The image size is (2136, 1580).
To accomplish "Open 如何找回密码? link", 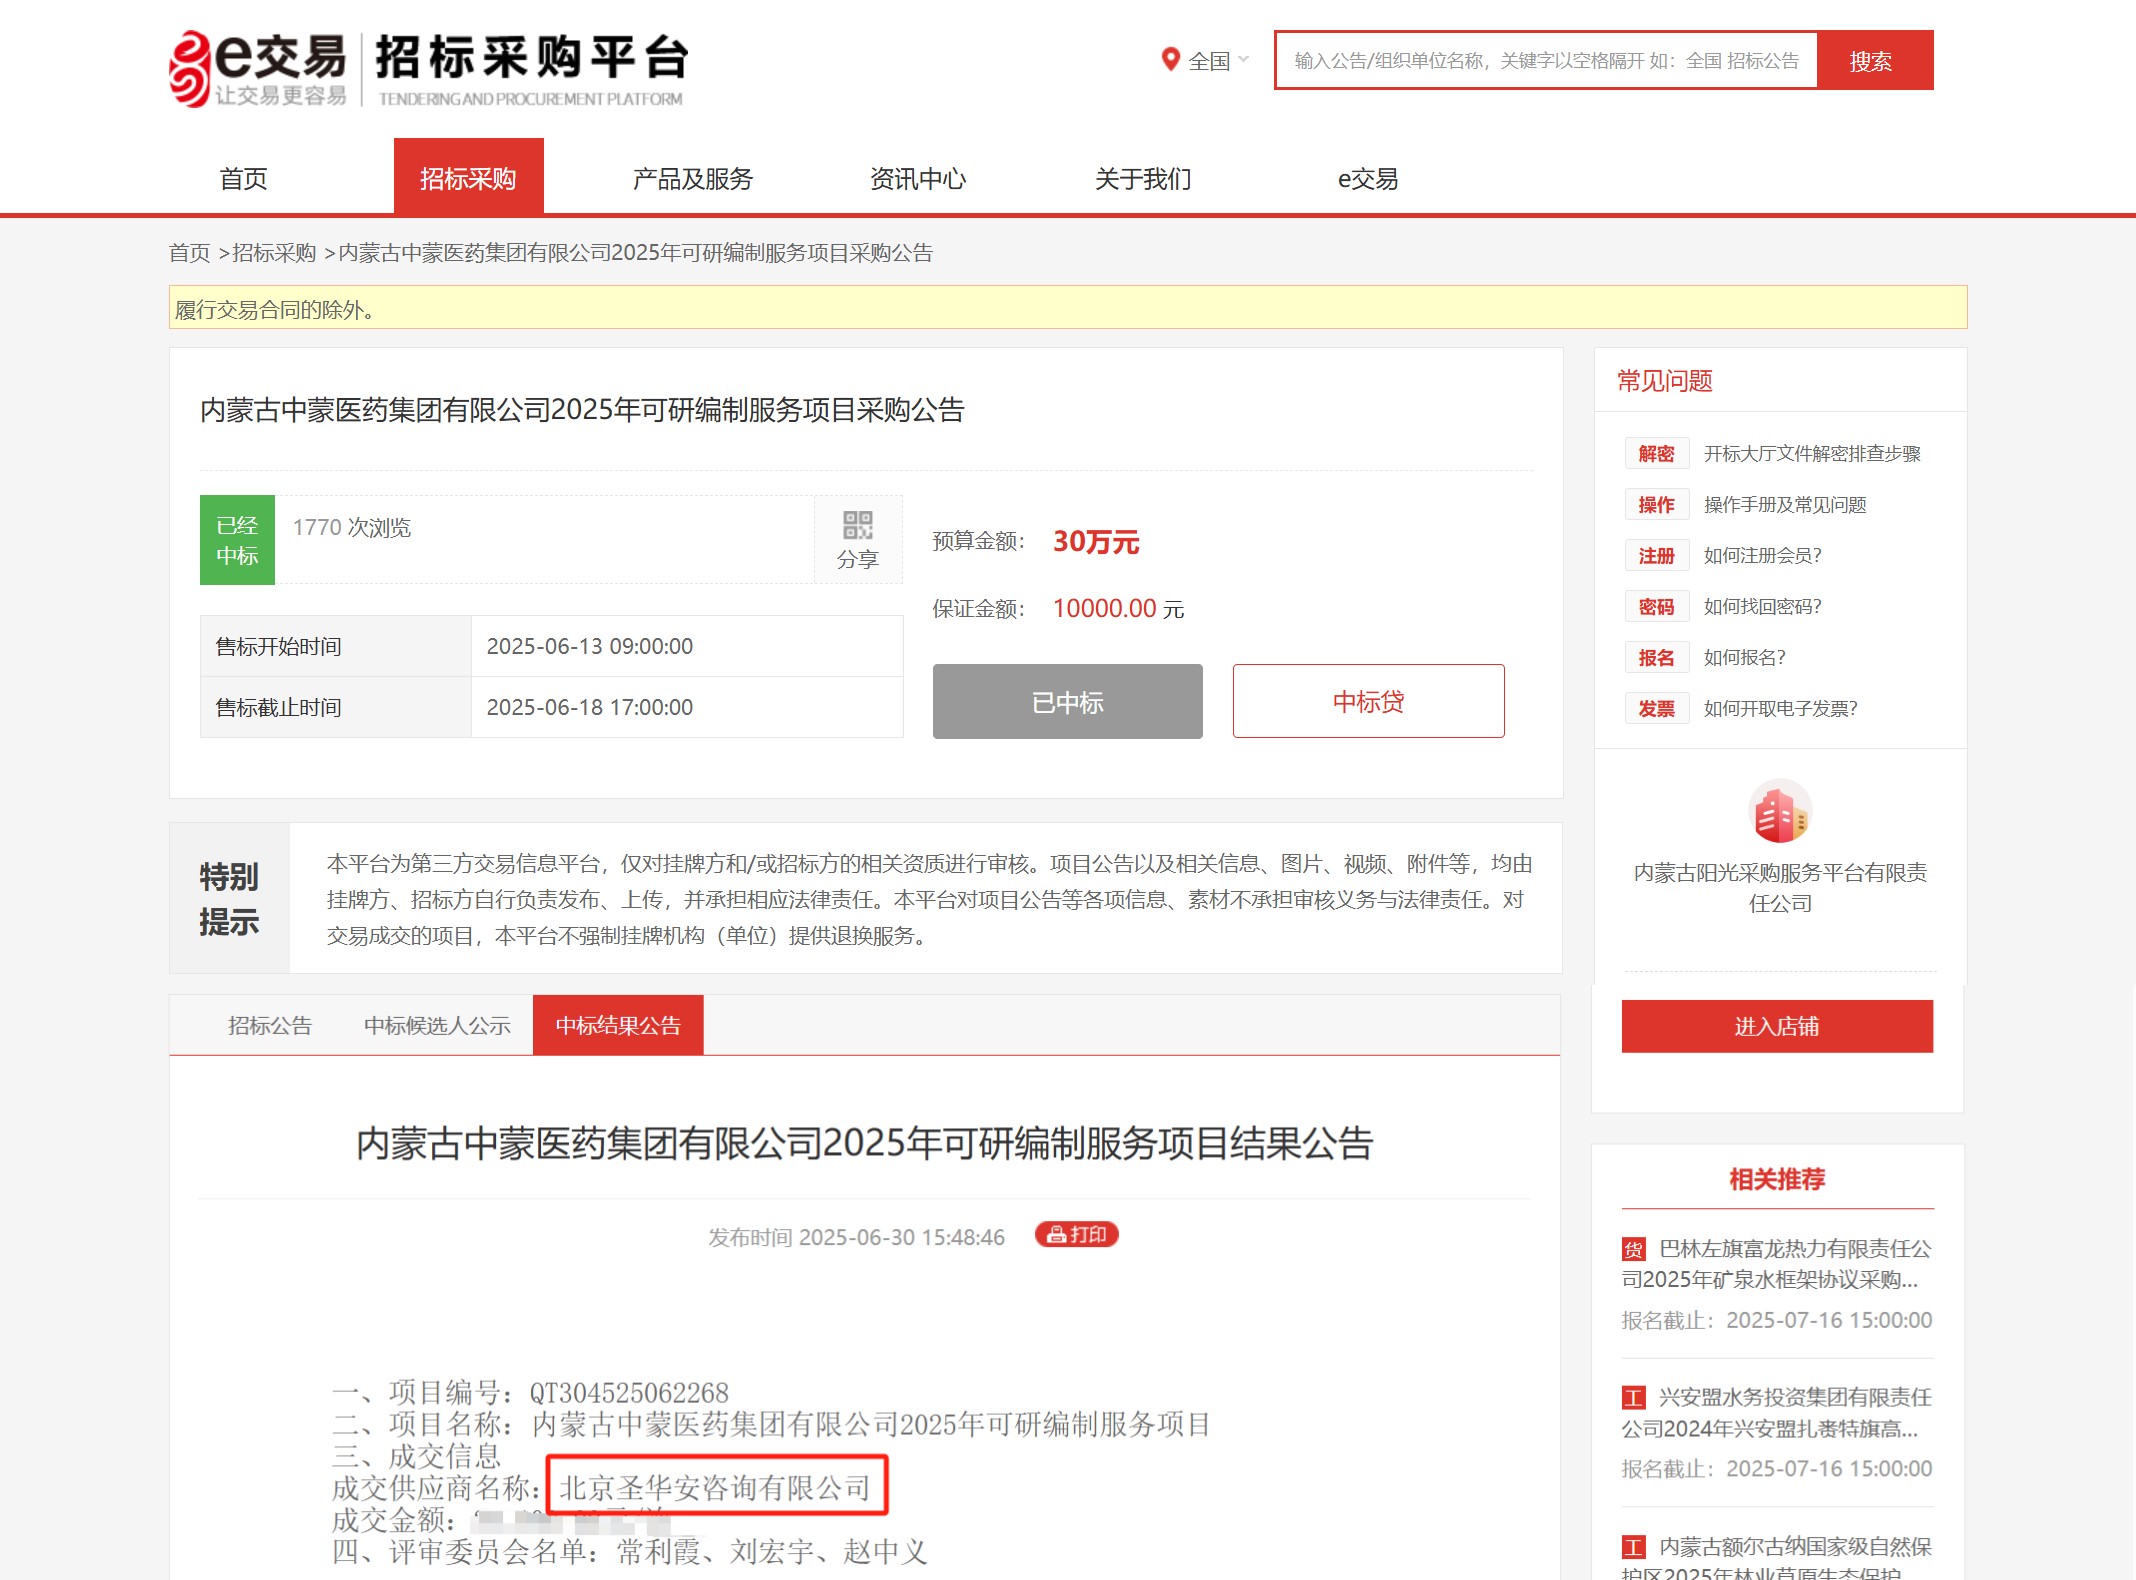I will [1763, 607].
